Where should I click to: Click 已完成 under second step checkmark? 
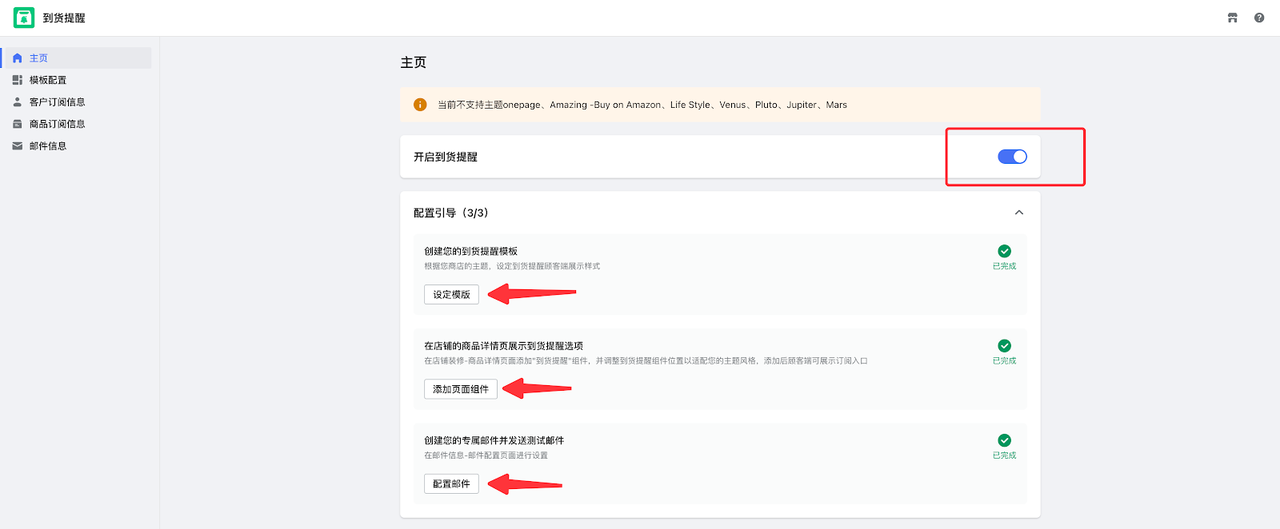pos(1004,361)
